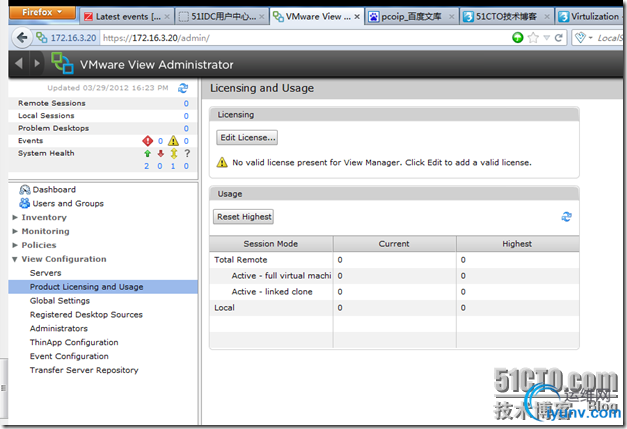Image resolution: width=627 pixels, height=429 pixels.
Task: Click the yellow System Health status icon
Action: tap(174, 154)
